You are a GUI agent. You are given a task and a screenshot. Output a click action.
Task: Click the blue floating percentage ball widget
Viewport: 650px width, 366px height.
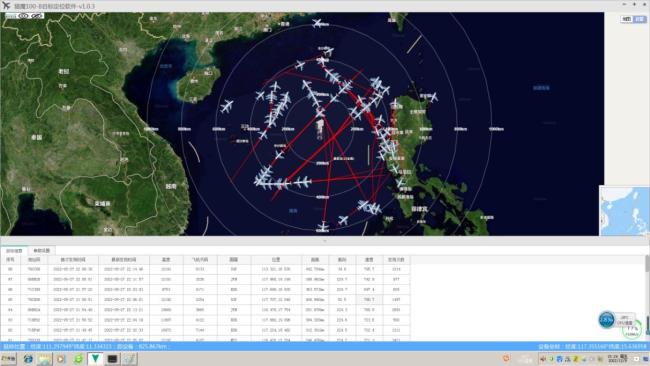click(606, 320)
